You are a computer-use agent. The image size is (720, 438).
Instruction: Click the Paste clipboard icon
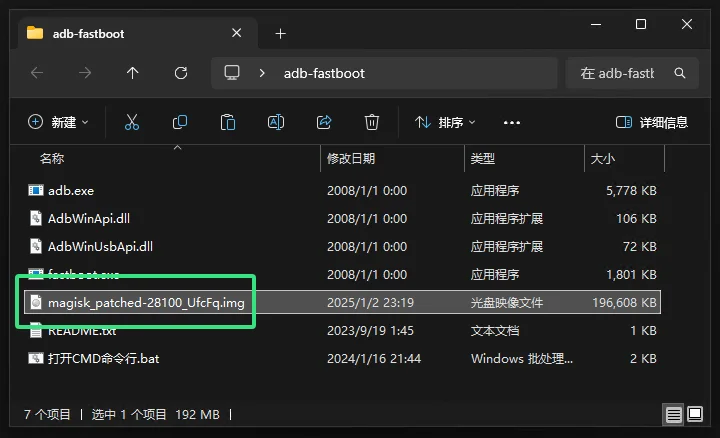[228, 122]
